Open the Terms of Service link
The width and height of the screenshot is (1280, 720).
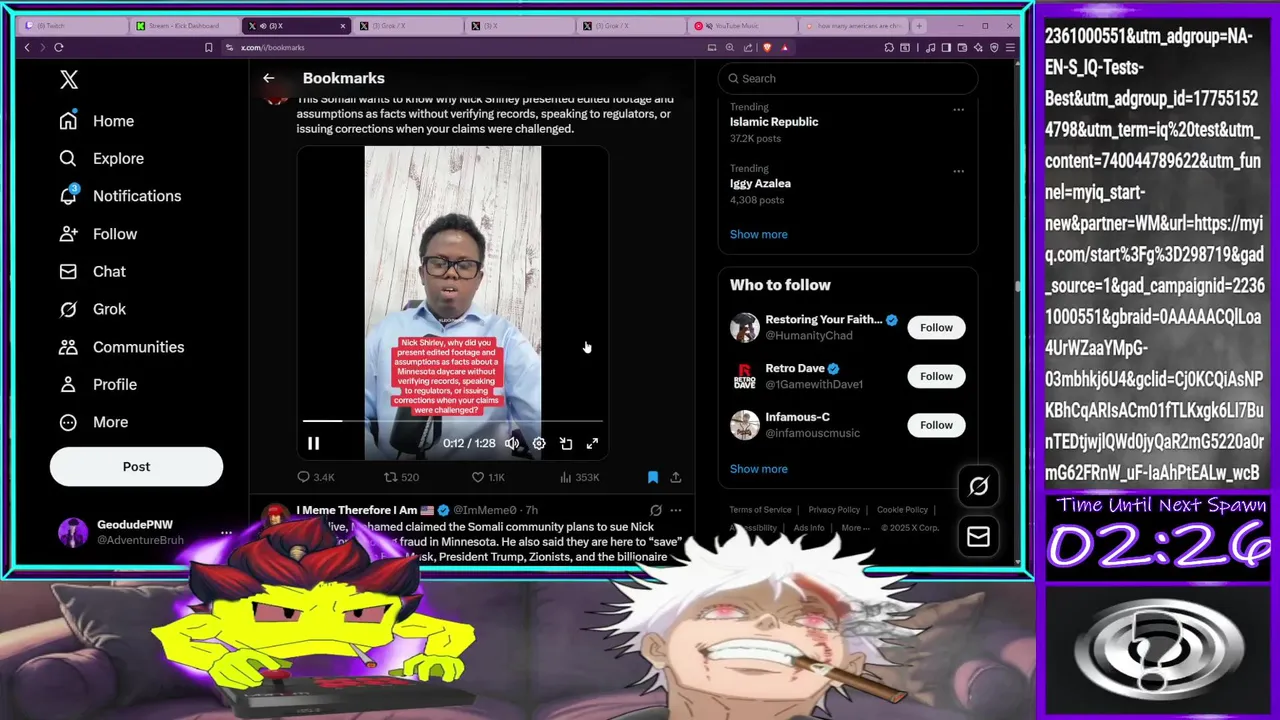click(760, 510)
